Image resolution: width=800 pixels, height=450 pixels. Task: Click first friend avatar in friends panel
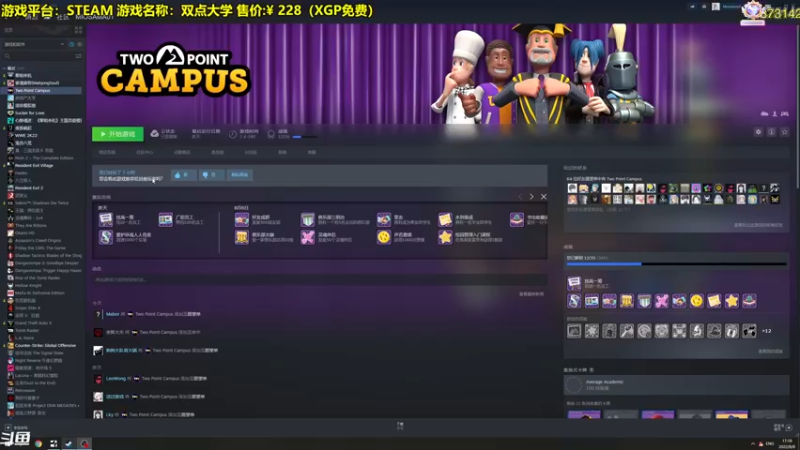pos(572,188)
